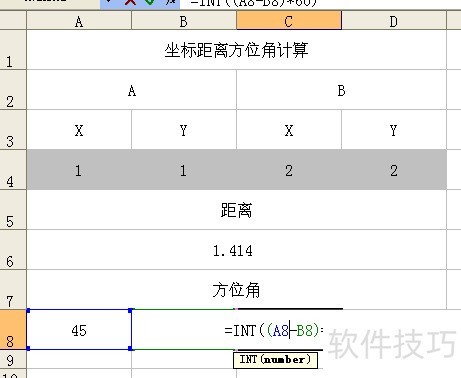
Task: Click merged cell labeled A in row 2
Action: point(132,90)
